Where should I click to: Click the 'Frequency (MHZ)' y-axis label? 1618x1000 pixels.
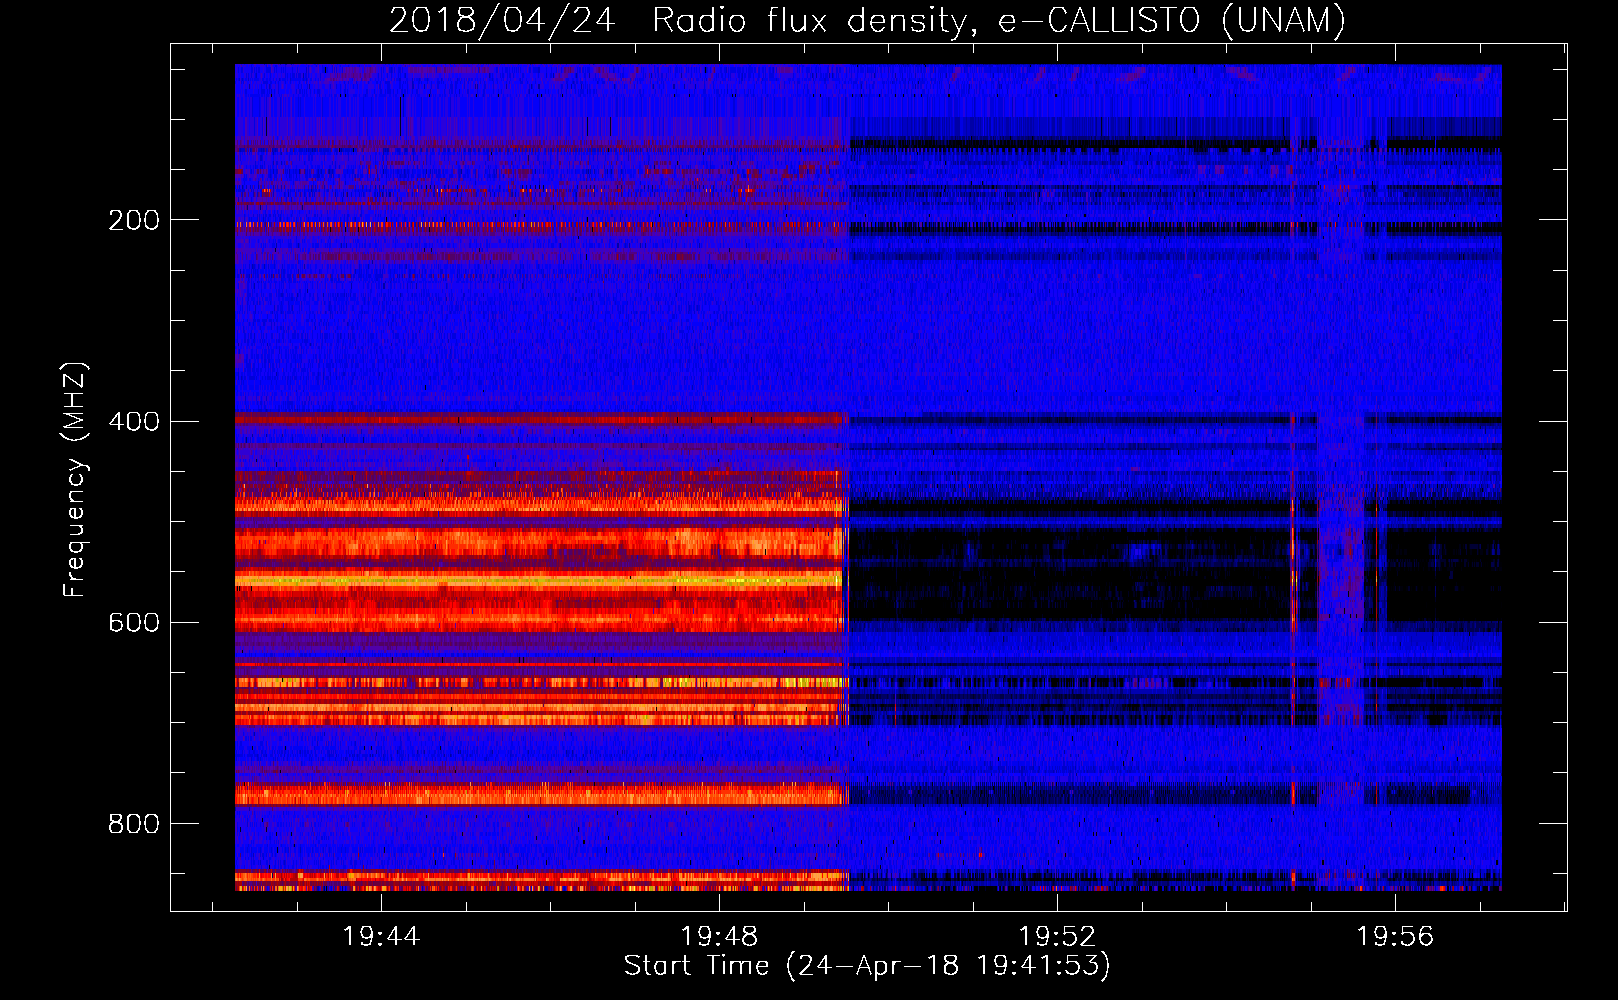(74, 480)
